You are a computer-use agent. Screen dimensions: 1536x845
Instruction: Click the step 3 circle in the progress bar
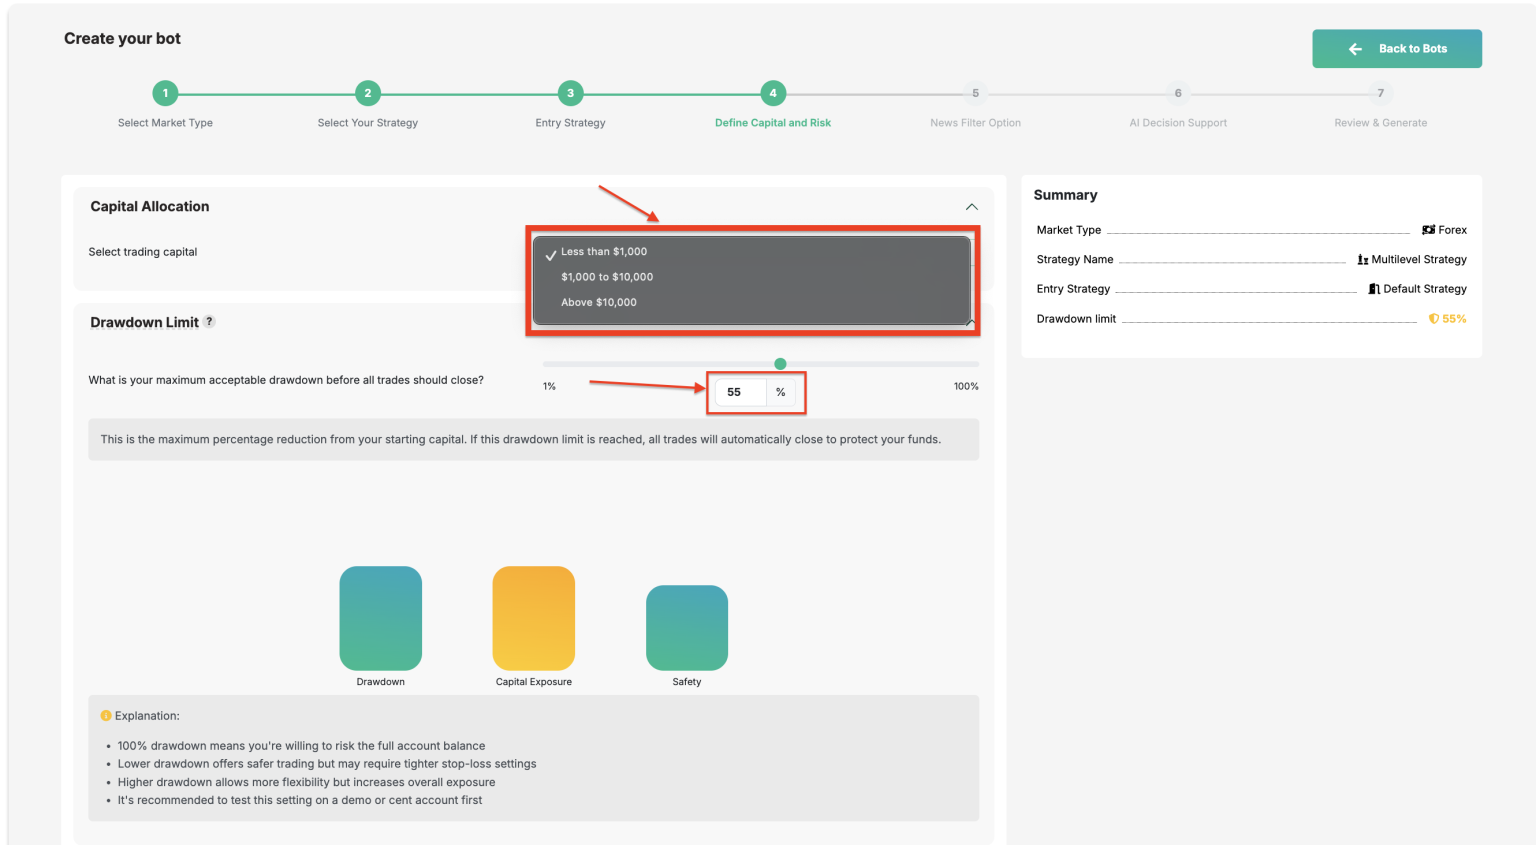click(570, 93)
